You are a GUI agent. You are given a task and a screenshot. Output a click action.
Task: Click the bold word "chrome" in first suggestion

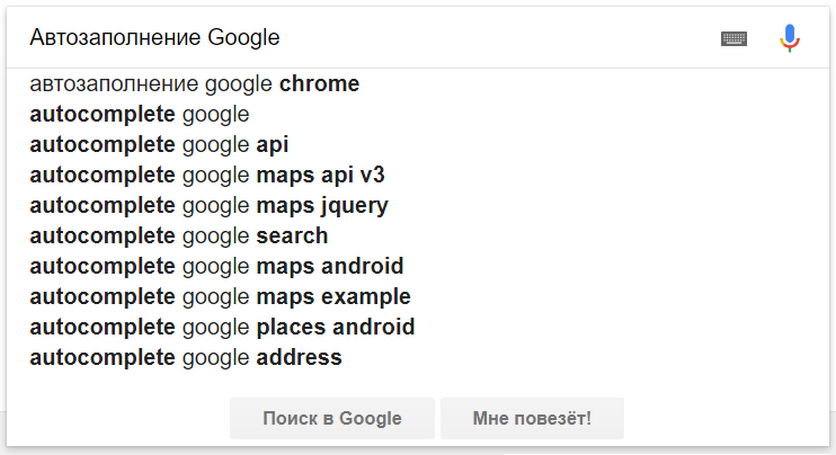[319, 84]
